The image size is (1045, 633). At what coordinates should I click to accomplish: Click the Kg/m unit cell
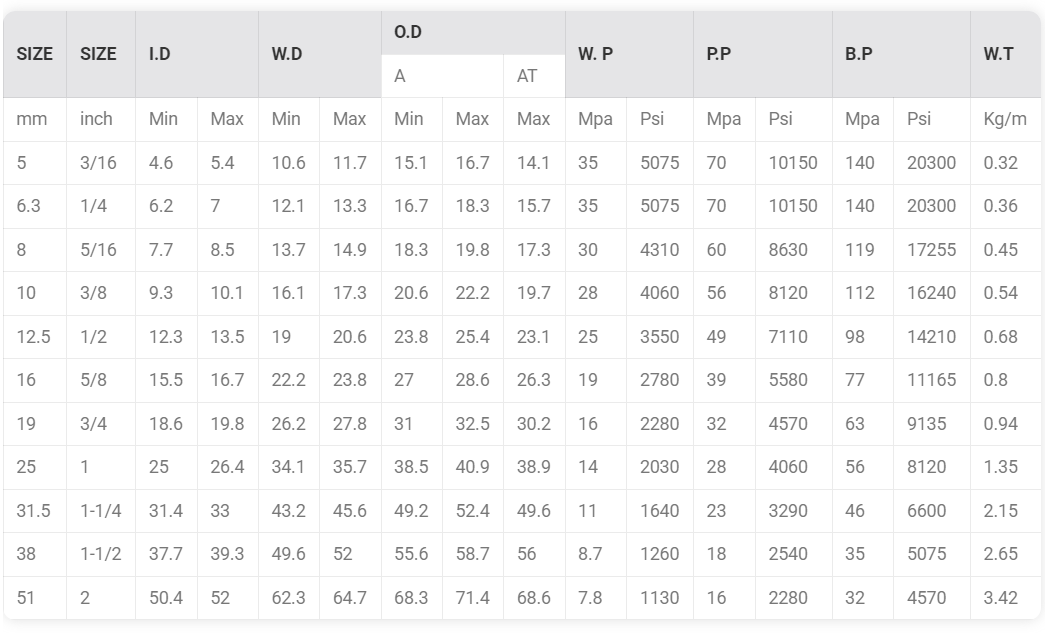pyautogui.click(x=1005, y=119)
